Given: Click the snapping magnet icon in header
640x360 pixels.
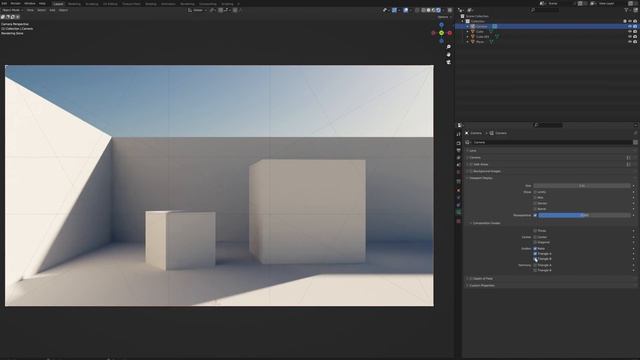Looking at the screenshot, I should [221, 10].
